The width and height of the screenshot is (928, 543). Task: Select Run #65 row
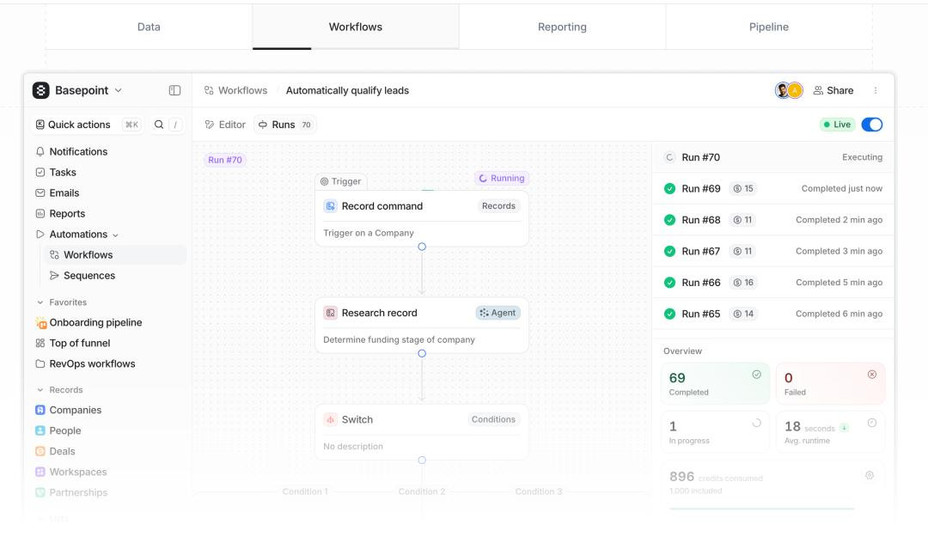[x=774, y=314]
